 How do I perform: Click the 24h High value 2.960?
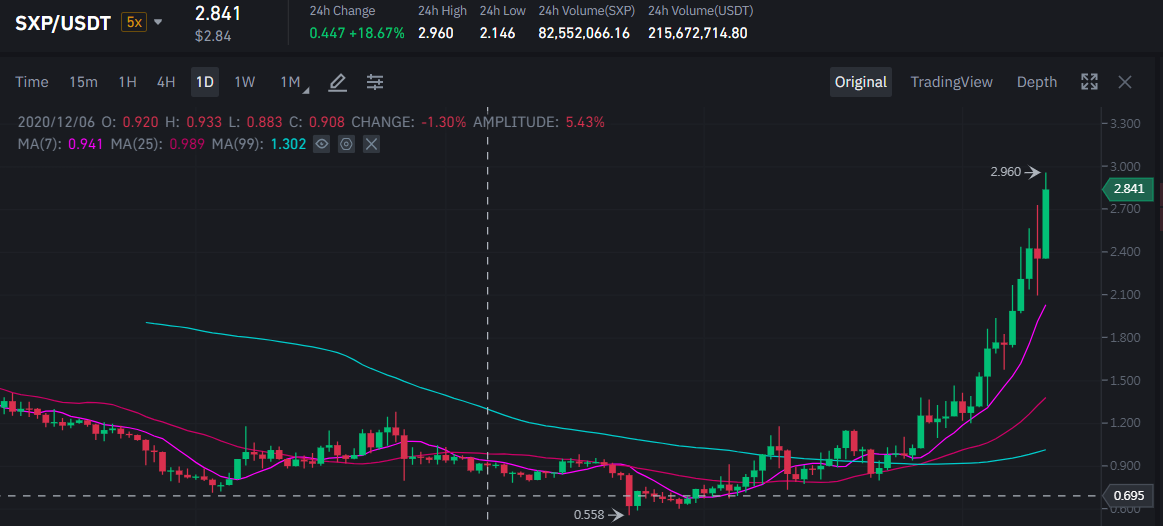[x=435, y=33]
